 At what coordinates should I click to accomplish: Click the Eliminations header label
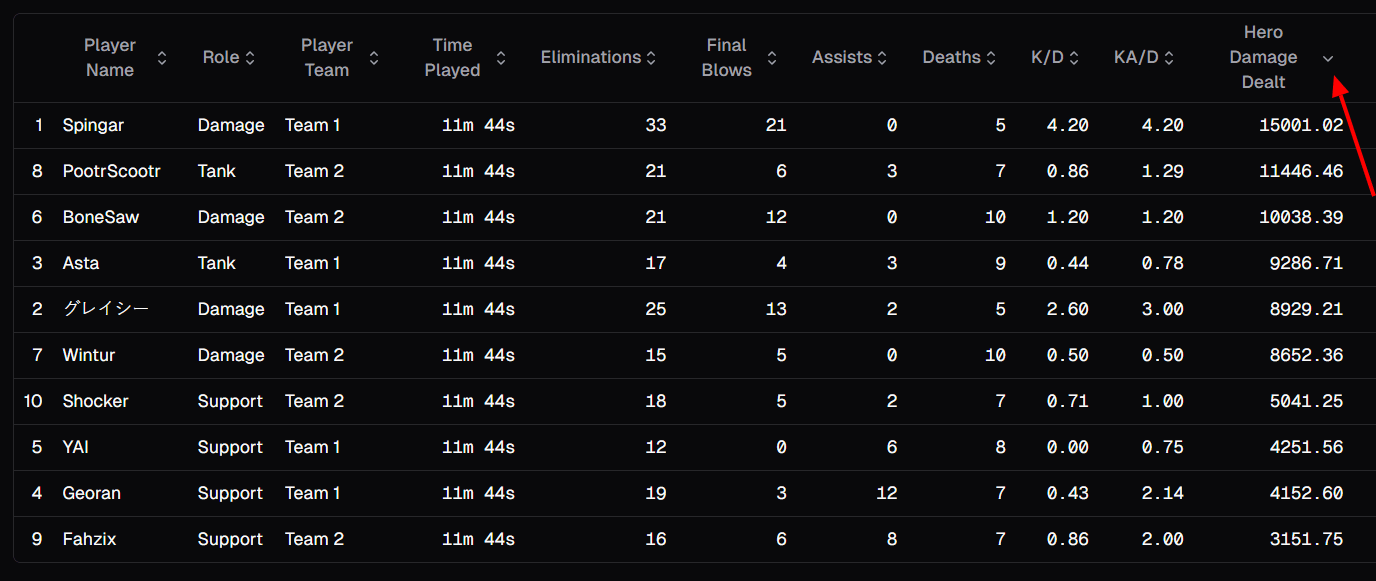(x=591, y=57)
